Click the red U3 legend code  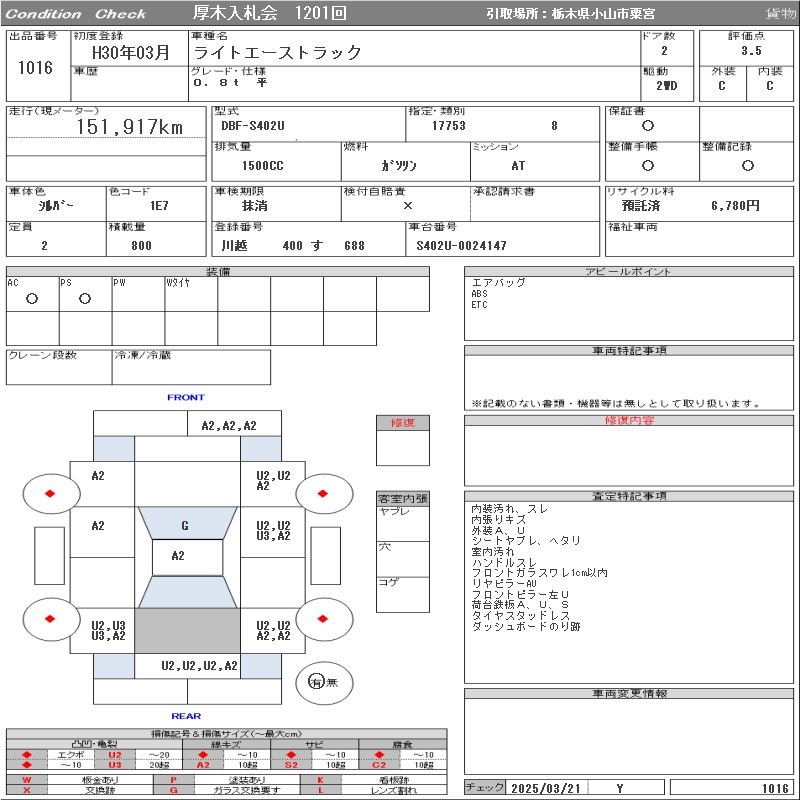pyautogui.click(x=115, y=765)
